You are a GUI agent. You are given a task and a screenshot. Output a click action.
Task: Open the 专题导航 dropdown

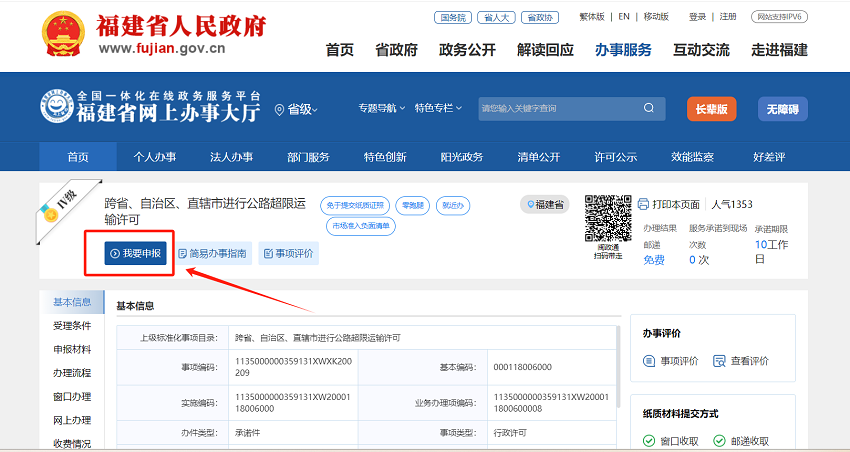pyautogui.click(x=382, y=108)
